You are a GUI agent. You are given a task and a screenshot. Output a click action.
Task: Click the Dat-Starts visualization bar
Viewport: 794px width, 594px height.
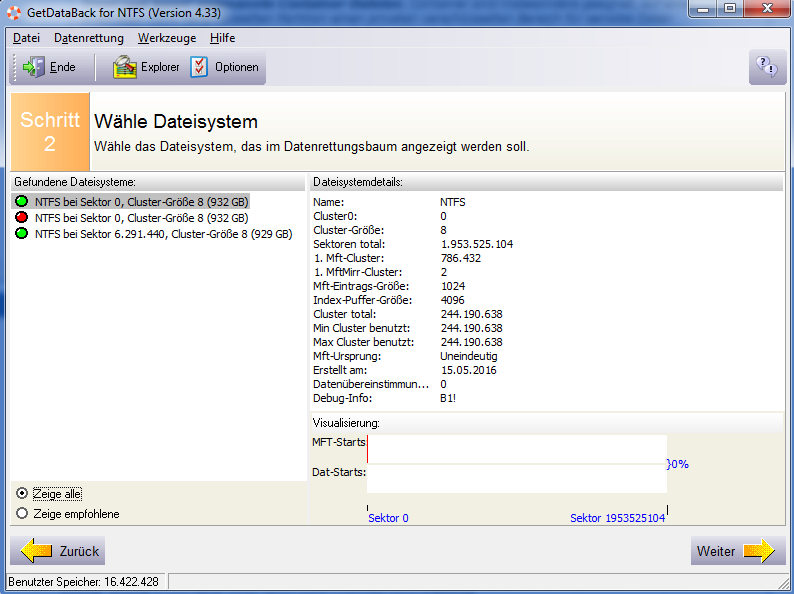517,479
